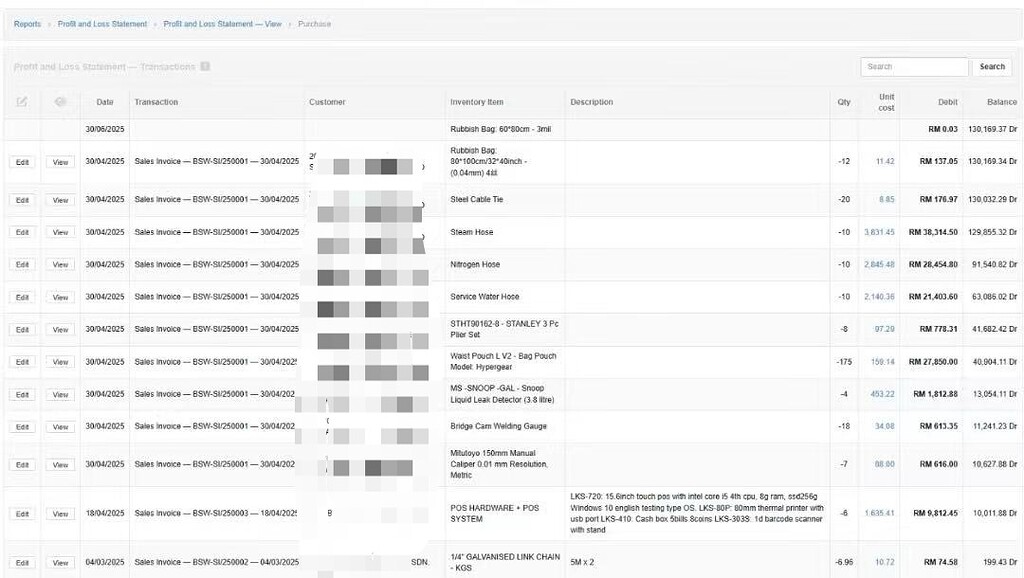The image size is (1024, 578).
Task: Click inside the Search input field
Action: (x=913, y=66)
